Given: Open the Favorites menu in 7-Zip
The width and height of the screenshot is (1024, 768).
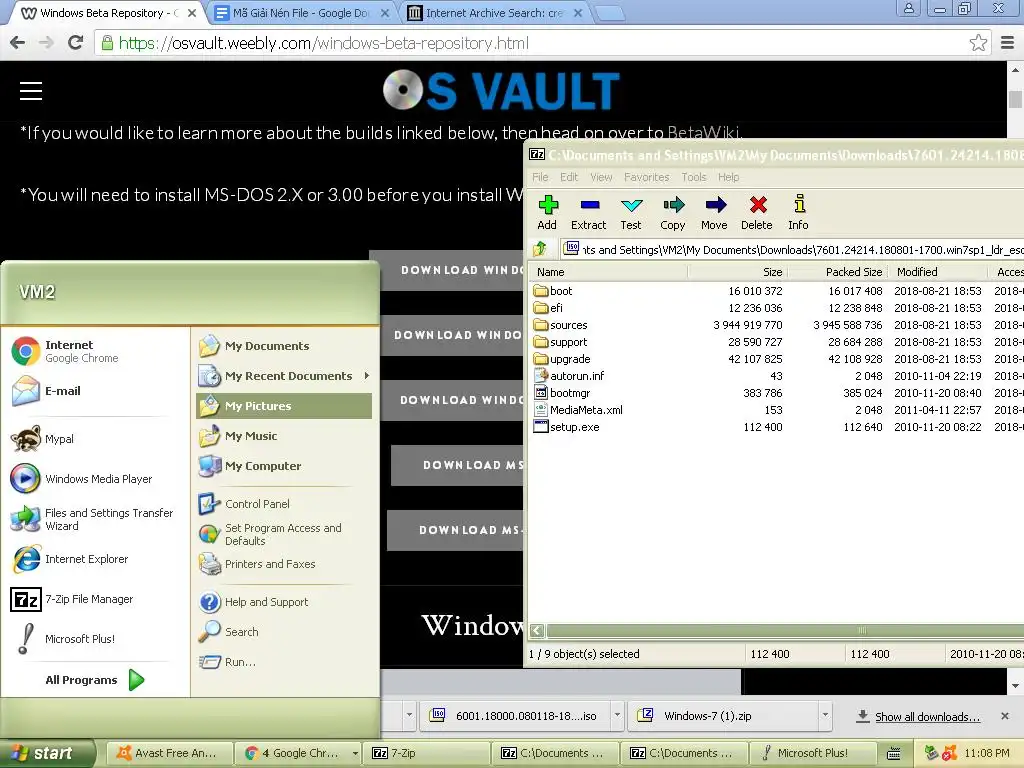Looking at the screenshot, I should (x=646, y=177).
